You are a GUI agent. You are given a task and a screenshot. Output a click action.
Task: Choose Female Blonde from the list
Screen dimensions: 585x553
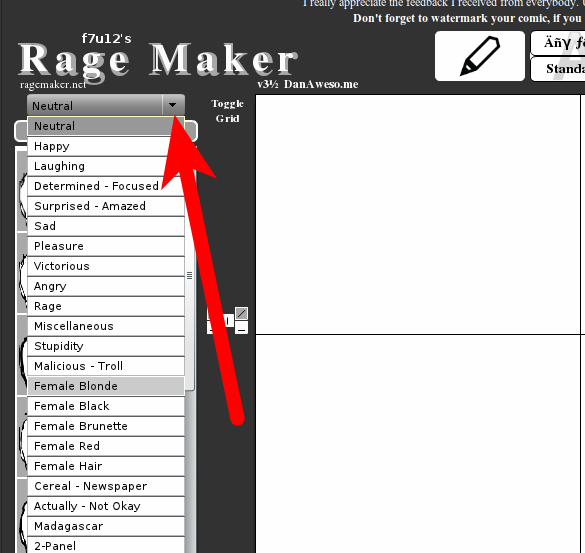point(106,386)
